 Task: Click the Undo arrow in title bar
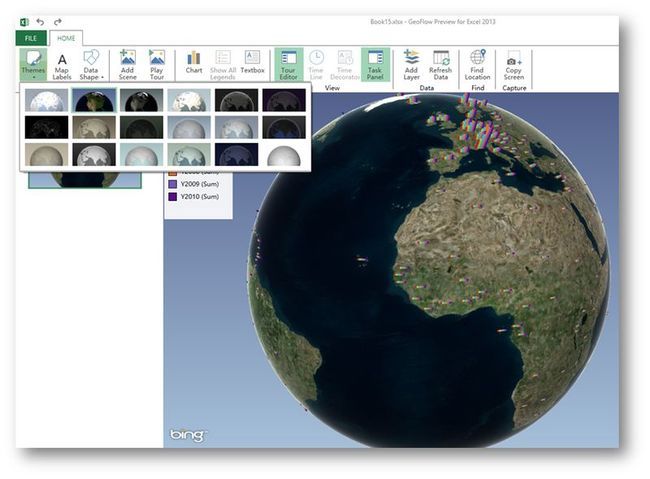coord(40,22)
